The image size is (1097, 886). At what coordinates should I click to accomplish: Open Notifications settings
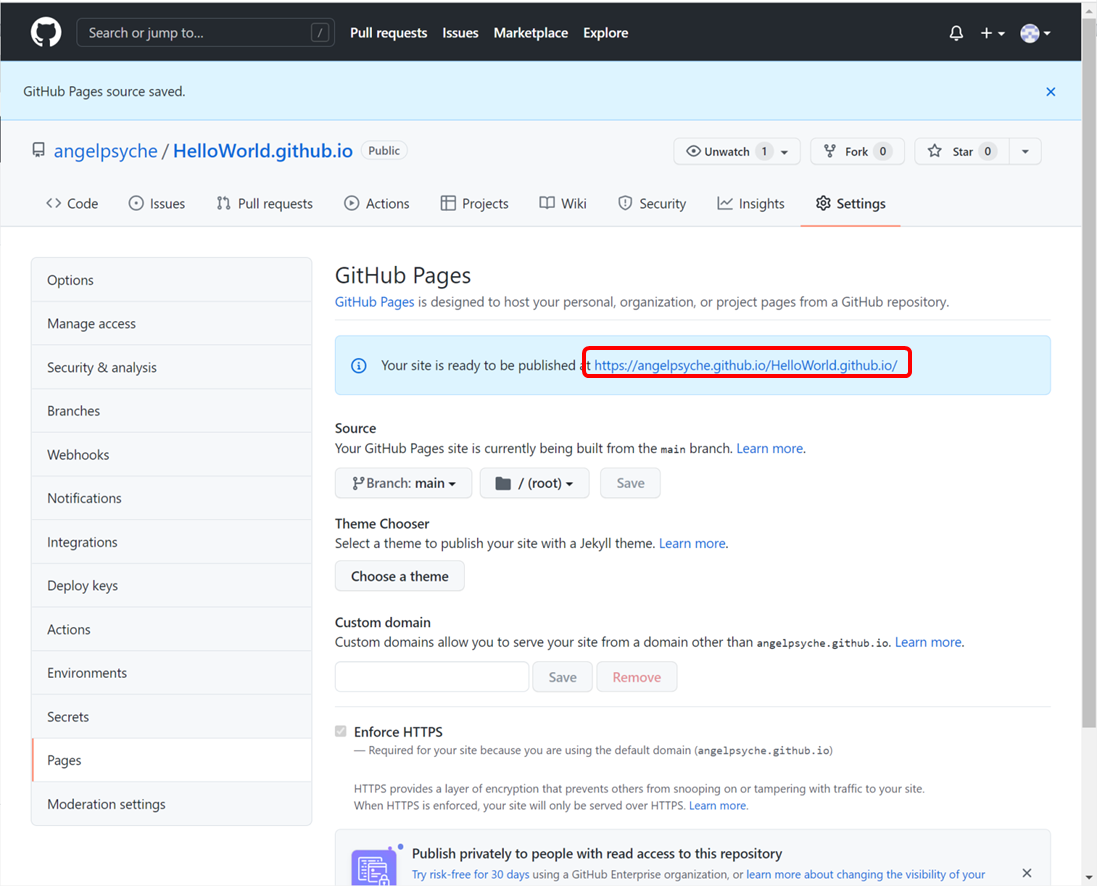171,498
